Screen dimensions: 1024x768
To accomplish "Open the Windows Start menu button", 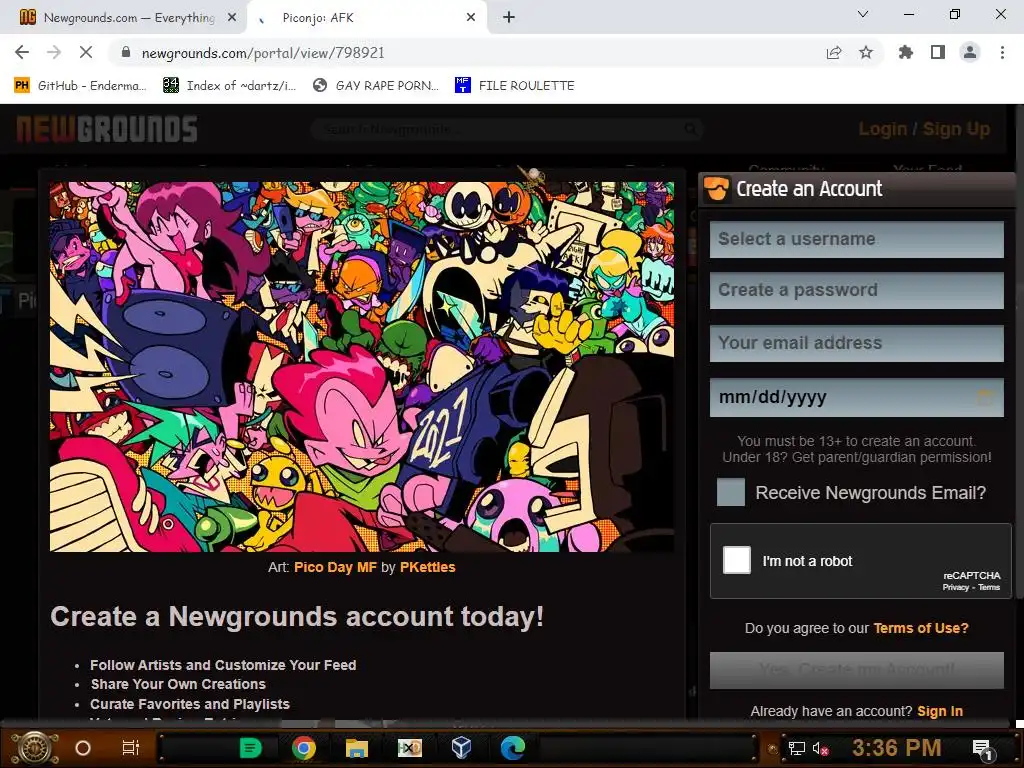I will coord(36,748).
